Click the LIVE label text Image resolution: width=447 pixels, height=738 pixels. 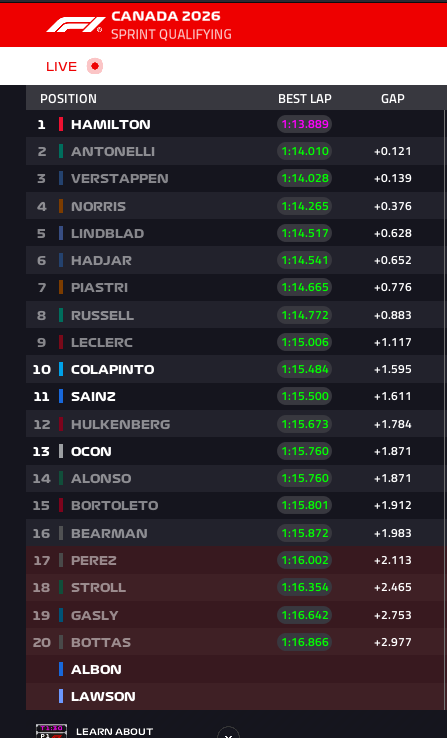[61, 66]
